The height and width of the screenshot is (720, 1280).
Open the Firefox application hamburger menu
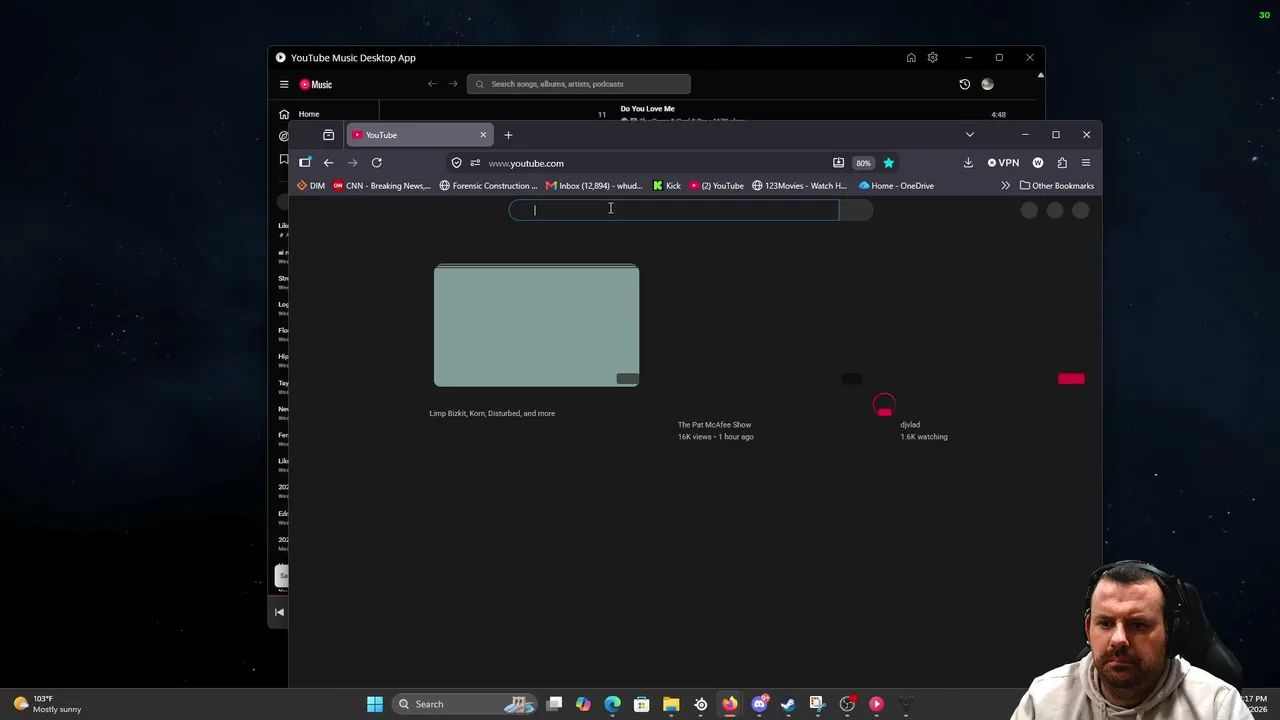pyautogui.click(x=1086, y=163)
